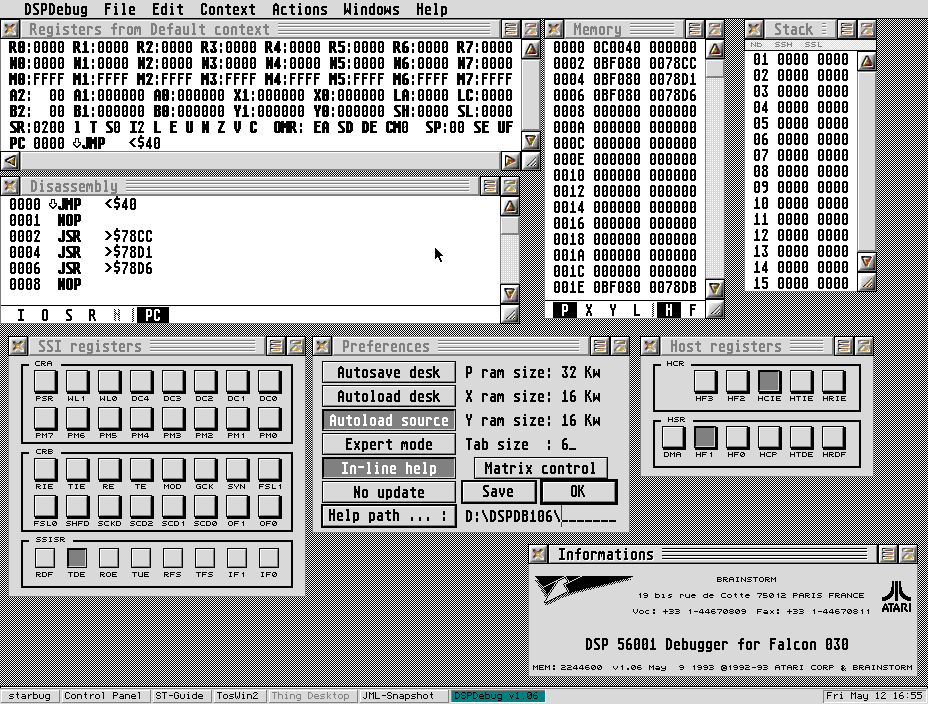Image resolution: width=928 pixels, height=704 pixels.
Task: Toggle In-line help option
Action: (x=389, y=468)
